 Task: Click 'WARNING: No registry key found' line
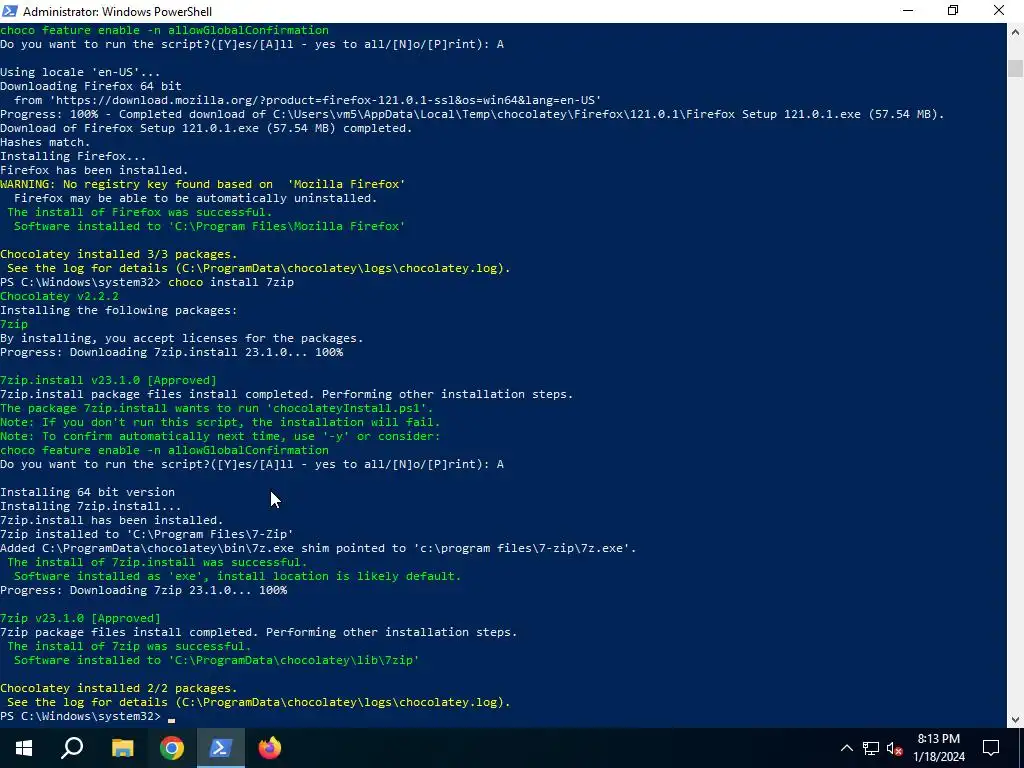pos(202,184)
